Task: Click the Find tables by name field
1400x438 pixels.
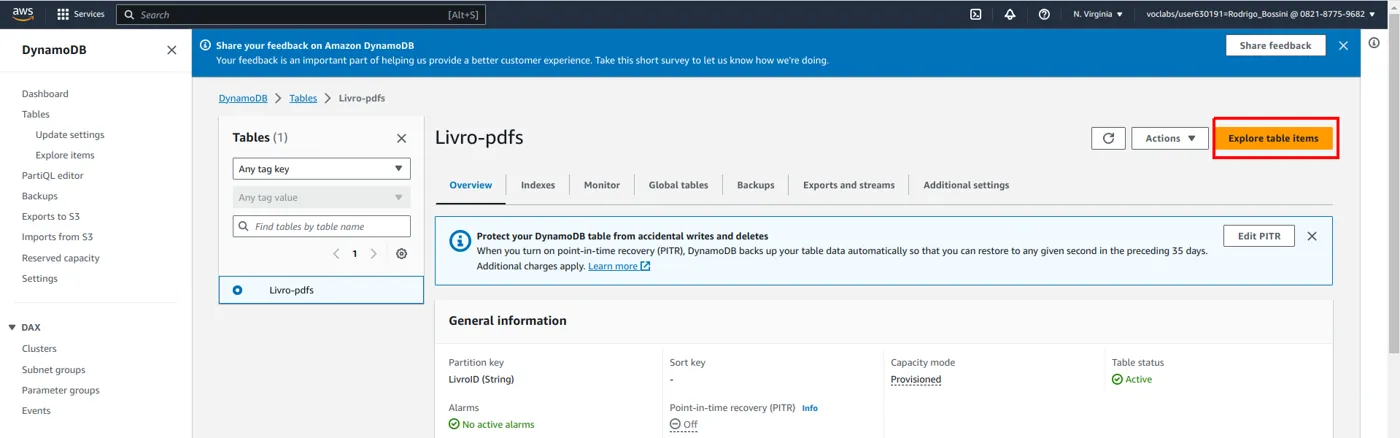Action: (321, 227)
